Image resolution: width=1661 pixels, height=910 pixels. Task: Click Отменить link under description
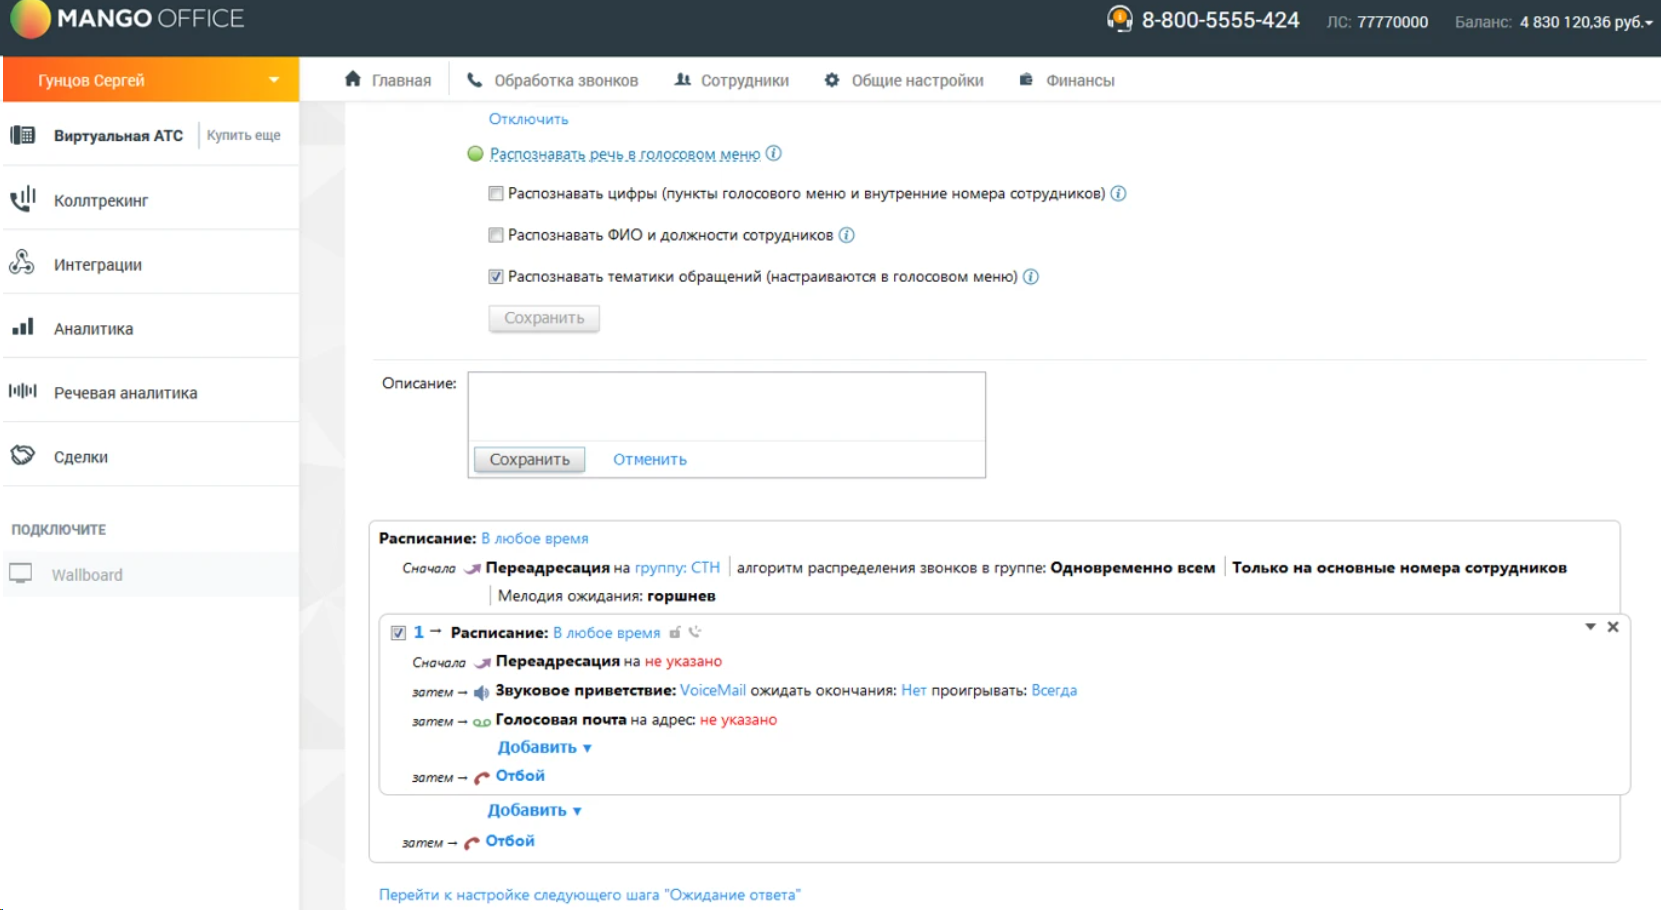pos(650,459)
